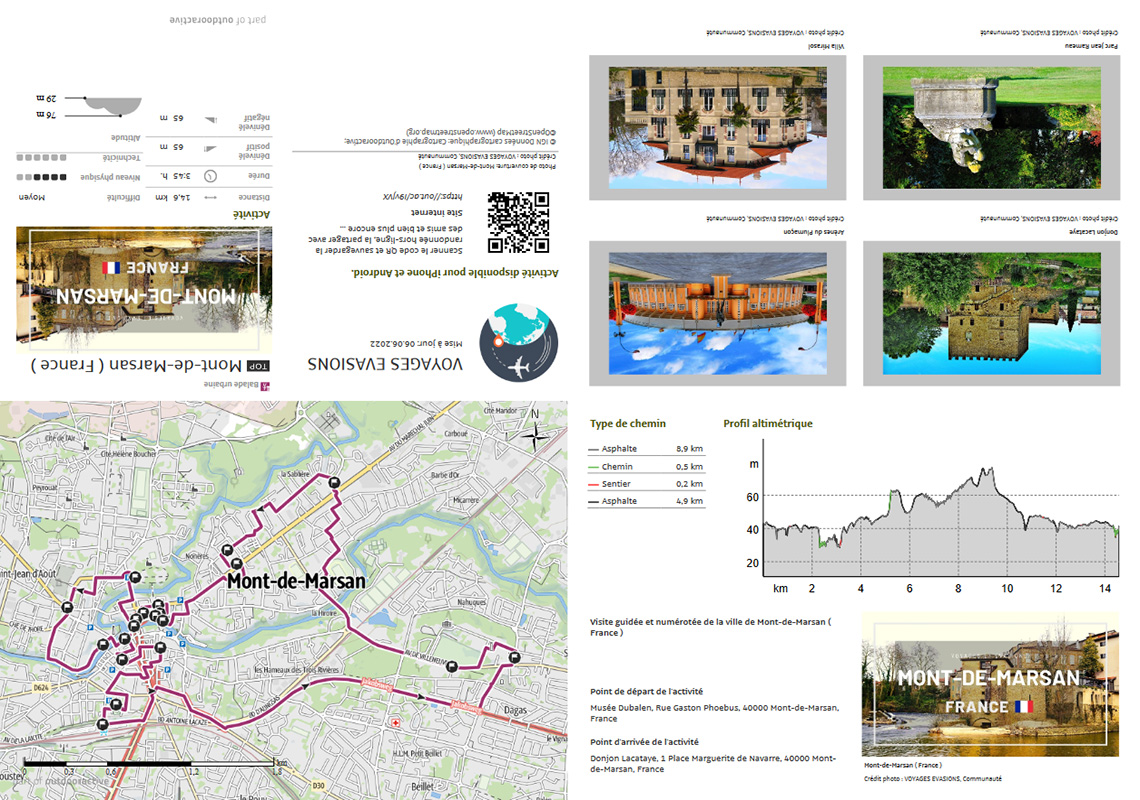Click the French flag on the upside-down cover
Viewport: 1140px width, 800px height.
(x=111, y=268)
